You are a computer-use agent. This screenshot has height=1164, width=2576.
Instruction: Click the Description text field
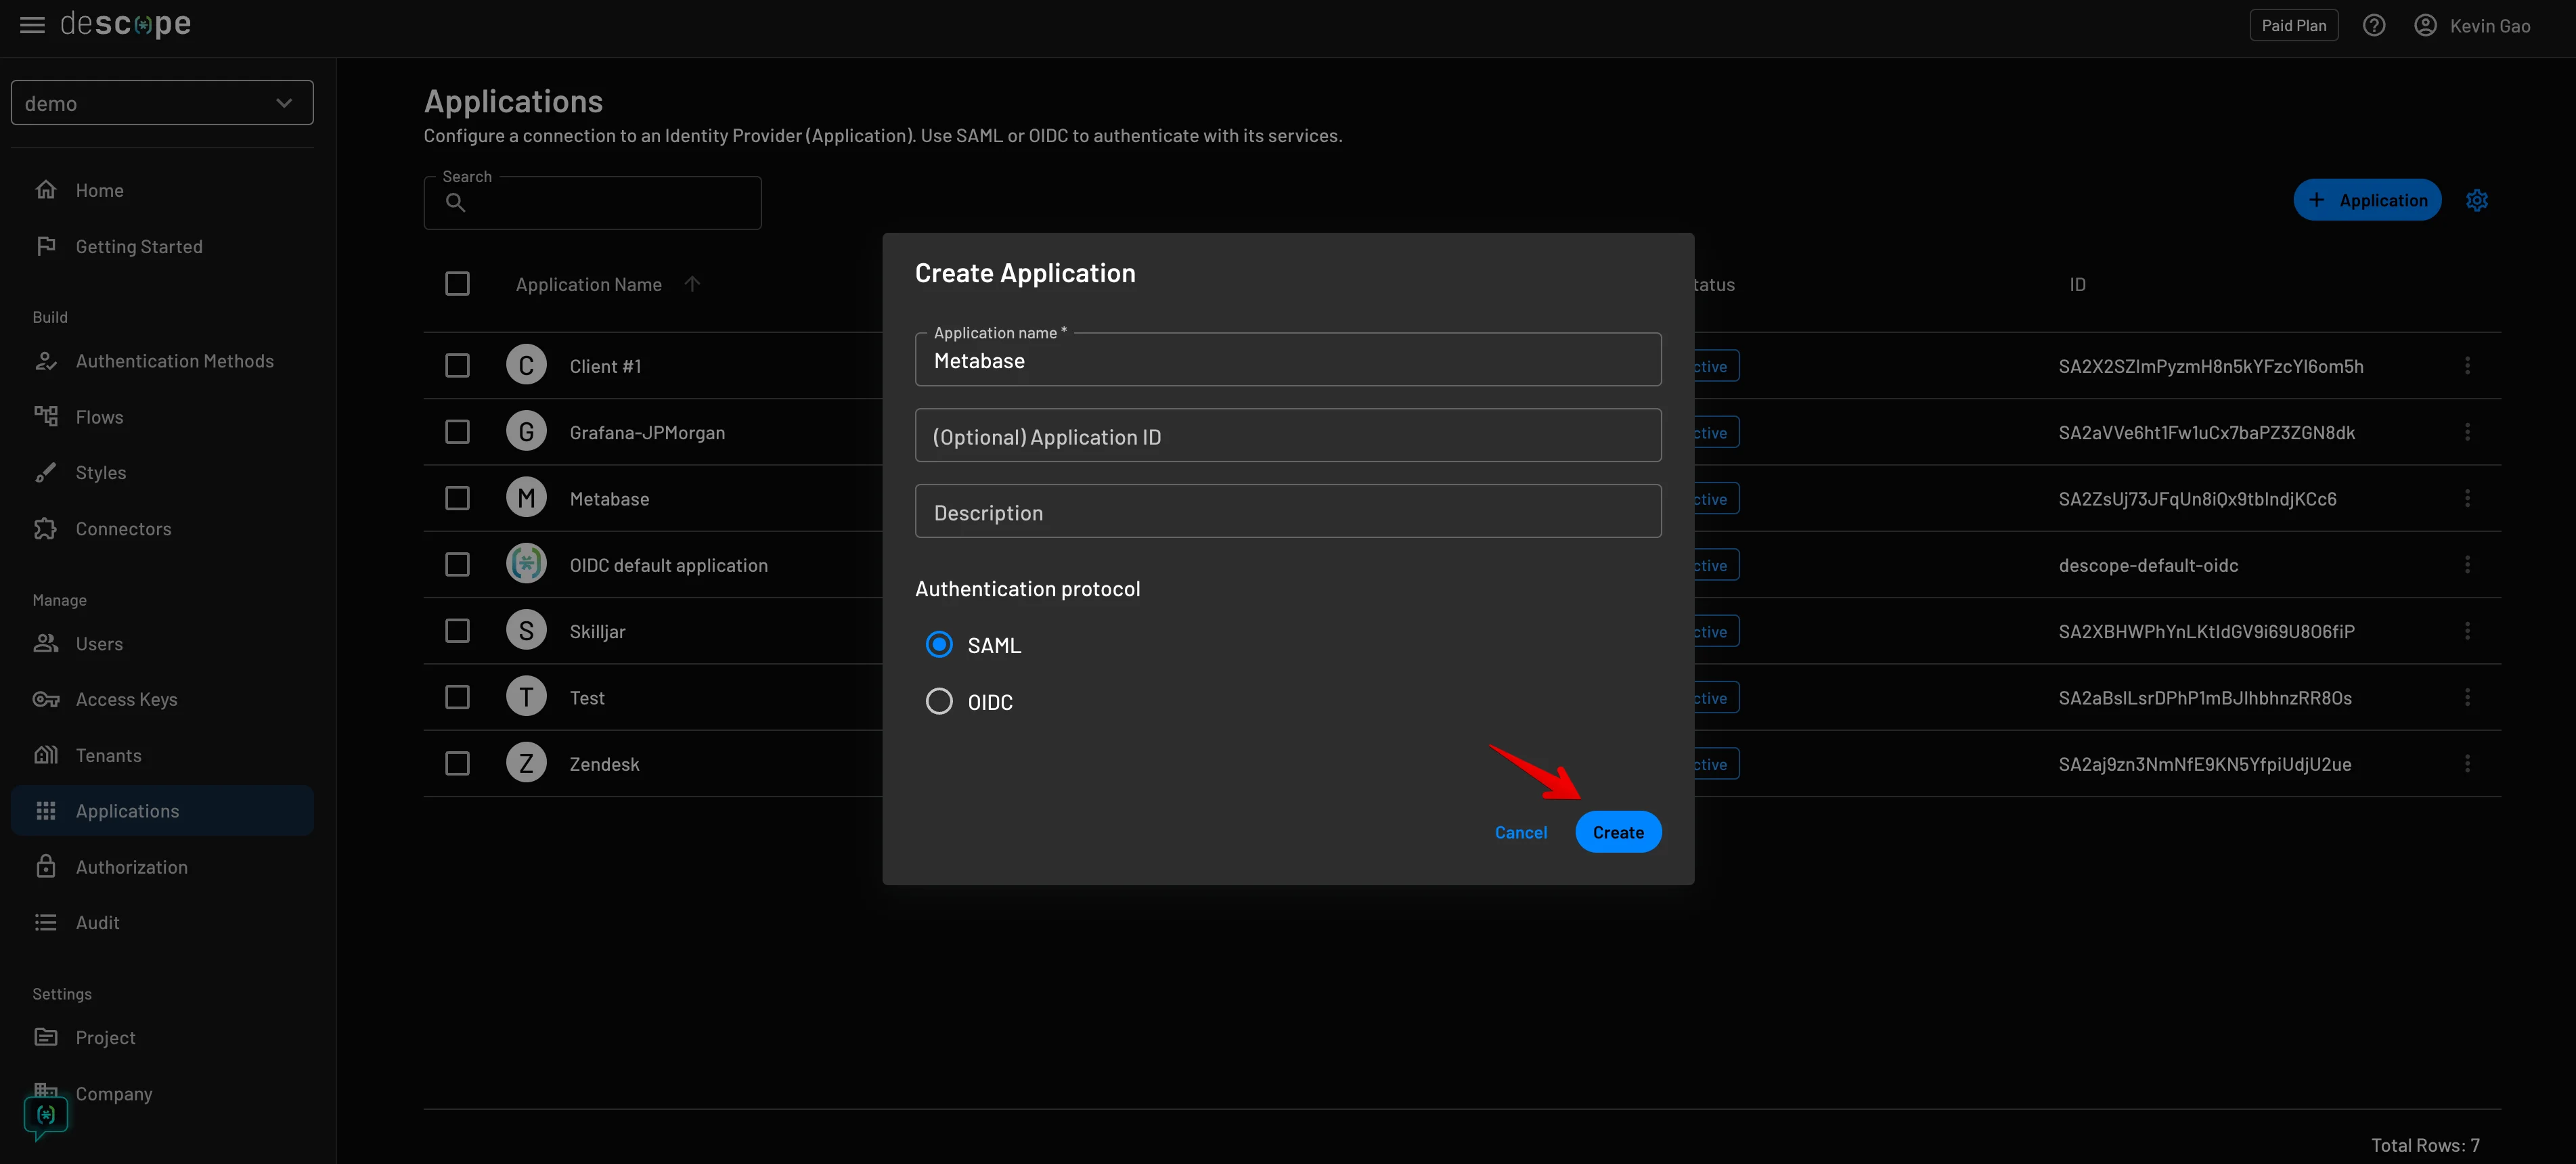click(1288, 510)
